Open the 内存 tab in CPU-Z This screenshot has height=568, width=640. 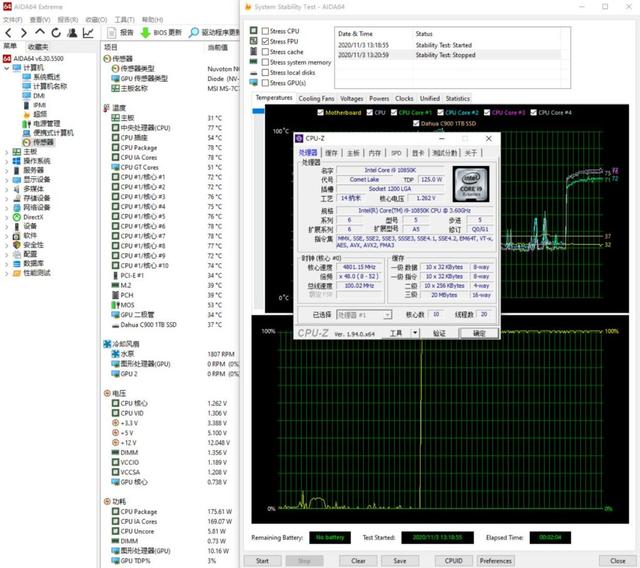pyautogui.click(x=375, y=153)
